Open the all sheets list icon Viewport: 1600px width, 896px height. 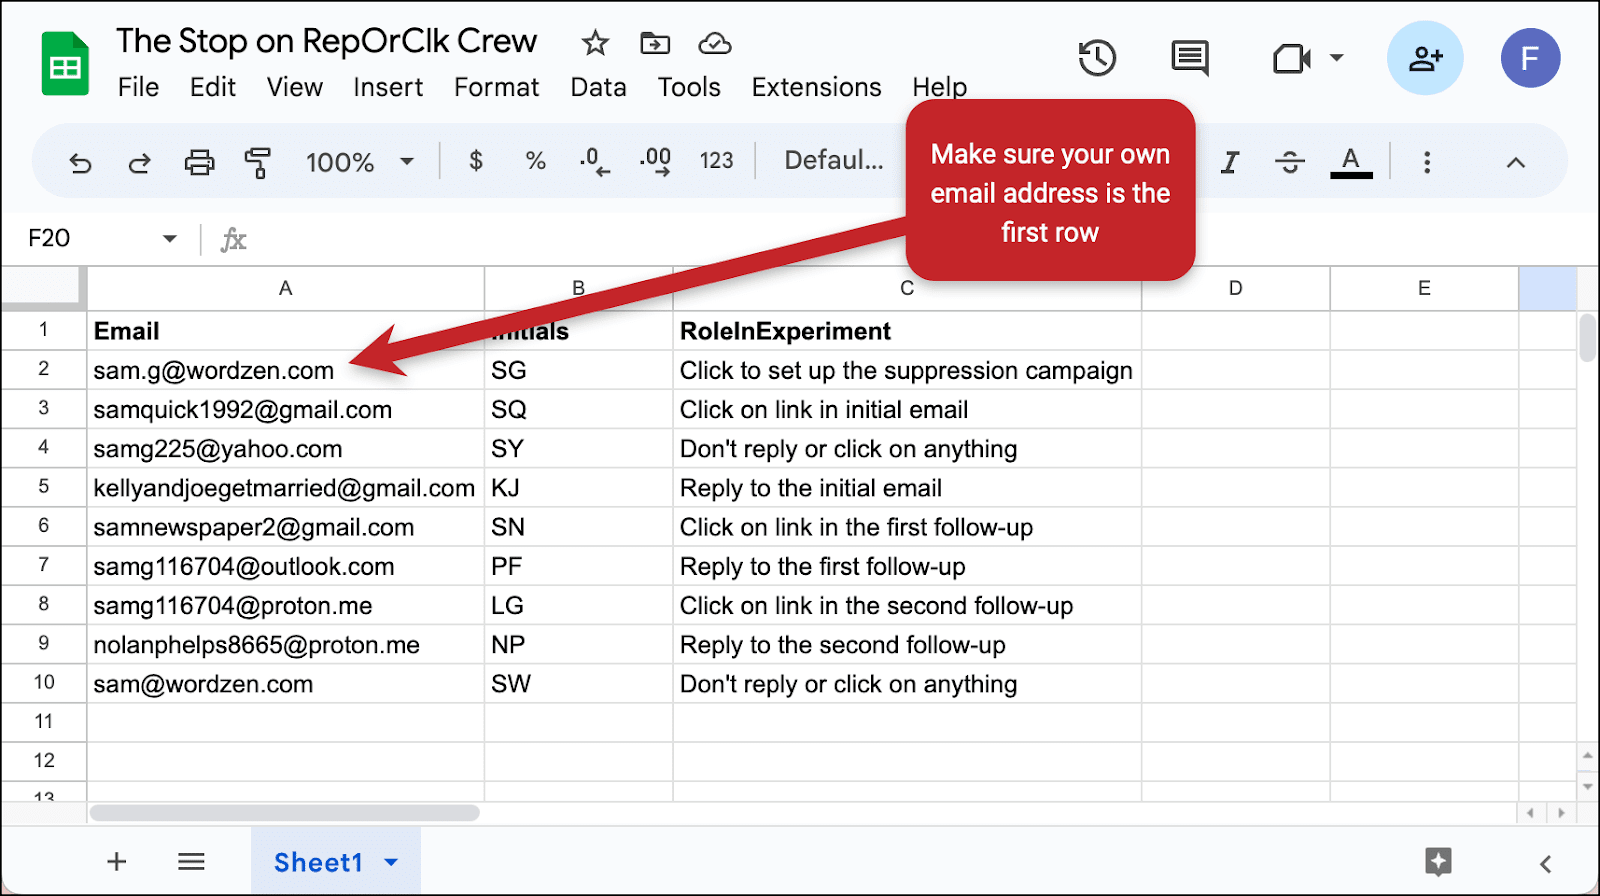(191, 861)
